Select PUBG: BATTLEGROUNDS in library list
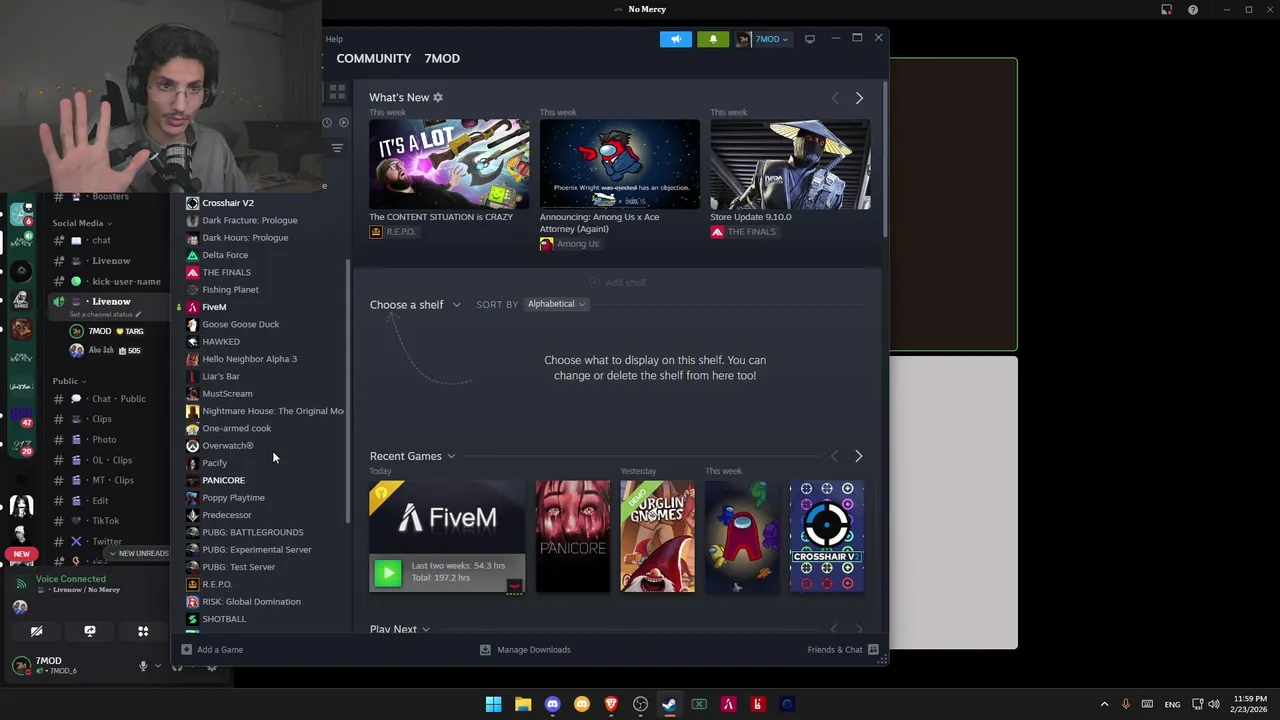Image resolution: width=1280 pixels, height=720 pixels. pos(253,532)
